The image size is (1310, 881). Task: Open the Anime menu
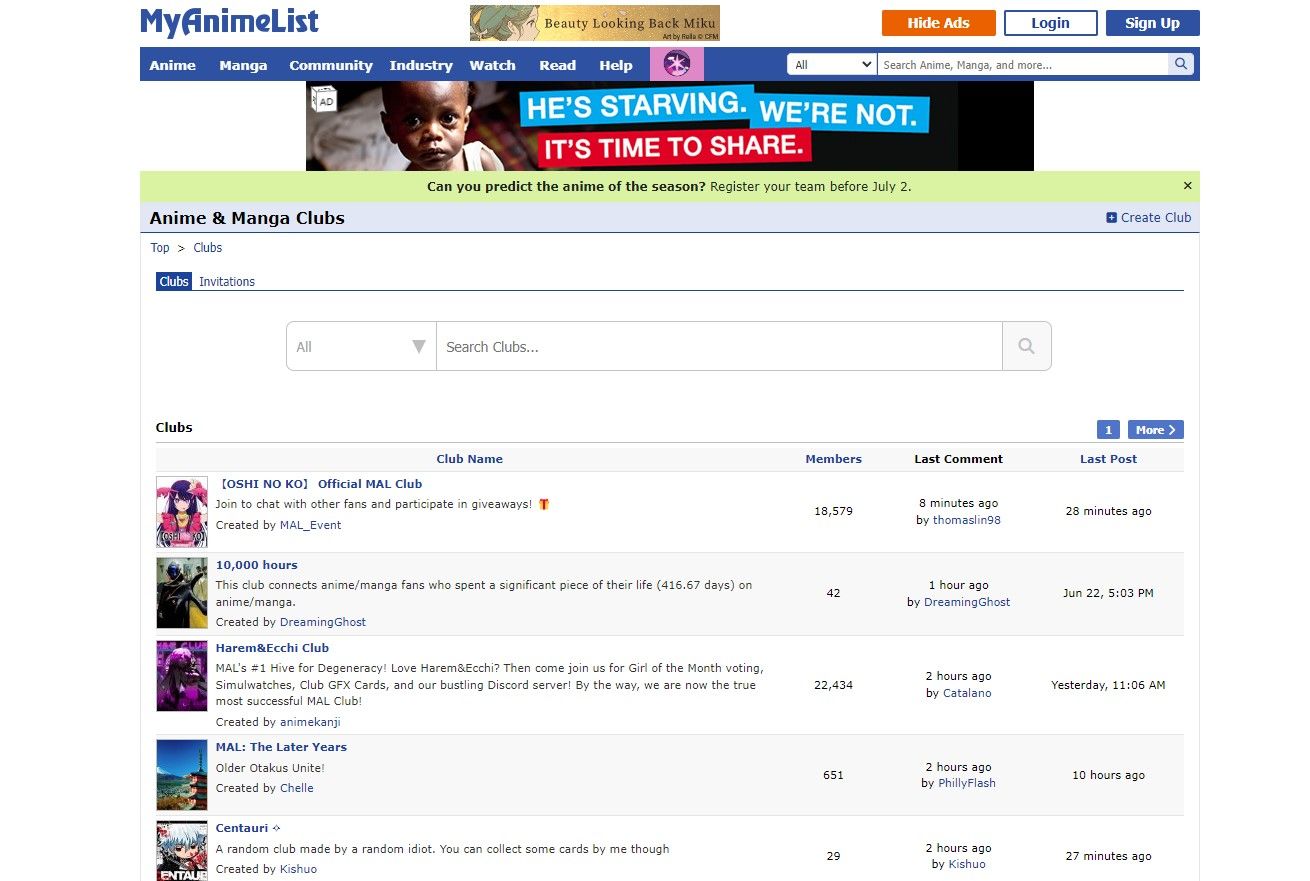click(172, 65)
